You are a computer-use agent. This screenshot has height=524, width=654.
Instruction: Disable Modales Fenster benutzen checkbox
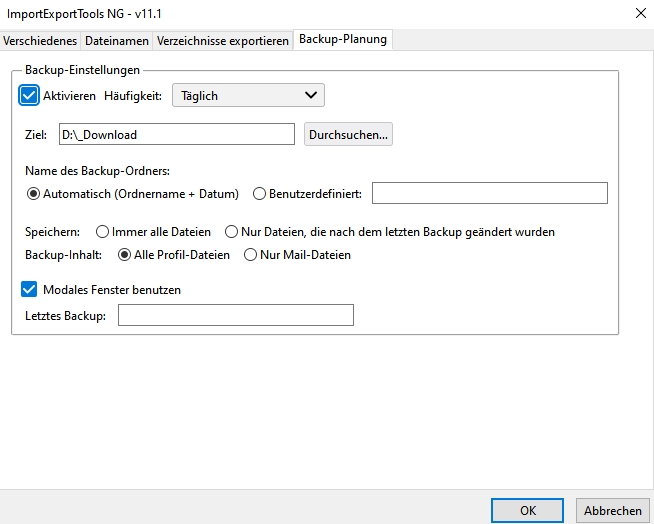(29, 290)
